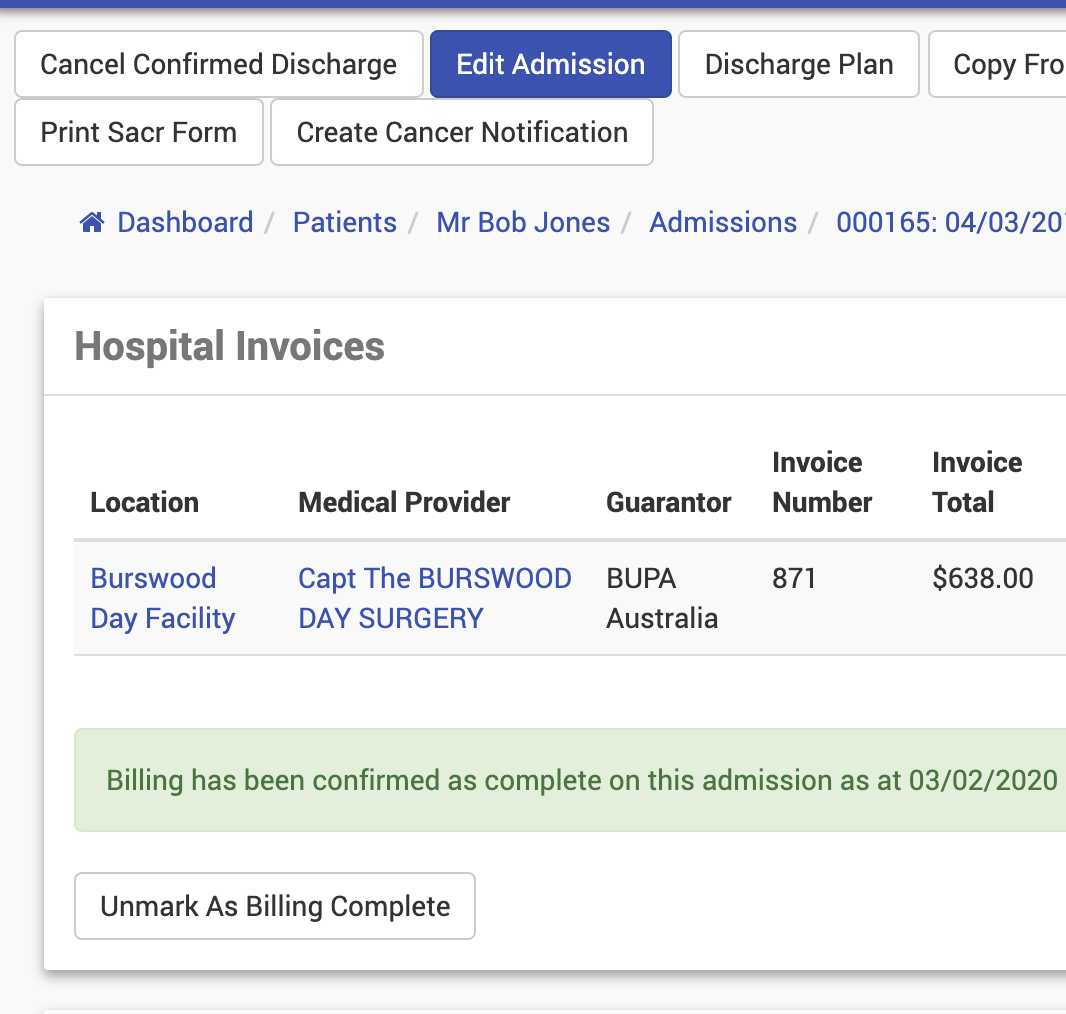
Task: Click the Invoice Total column header
Action: 976,482
